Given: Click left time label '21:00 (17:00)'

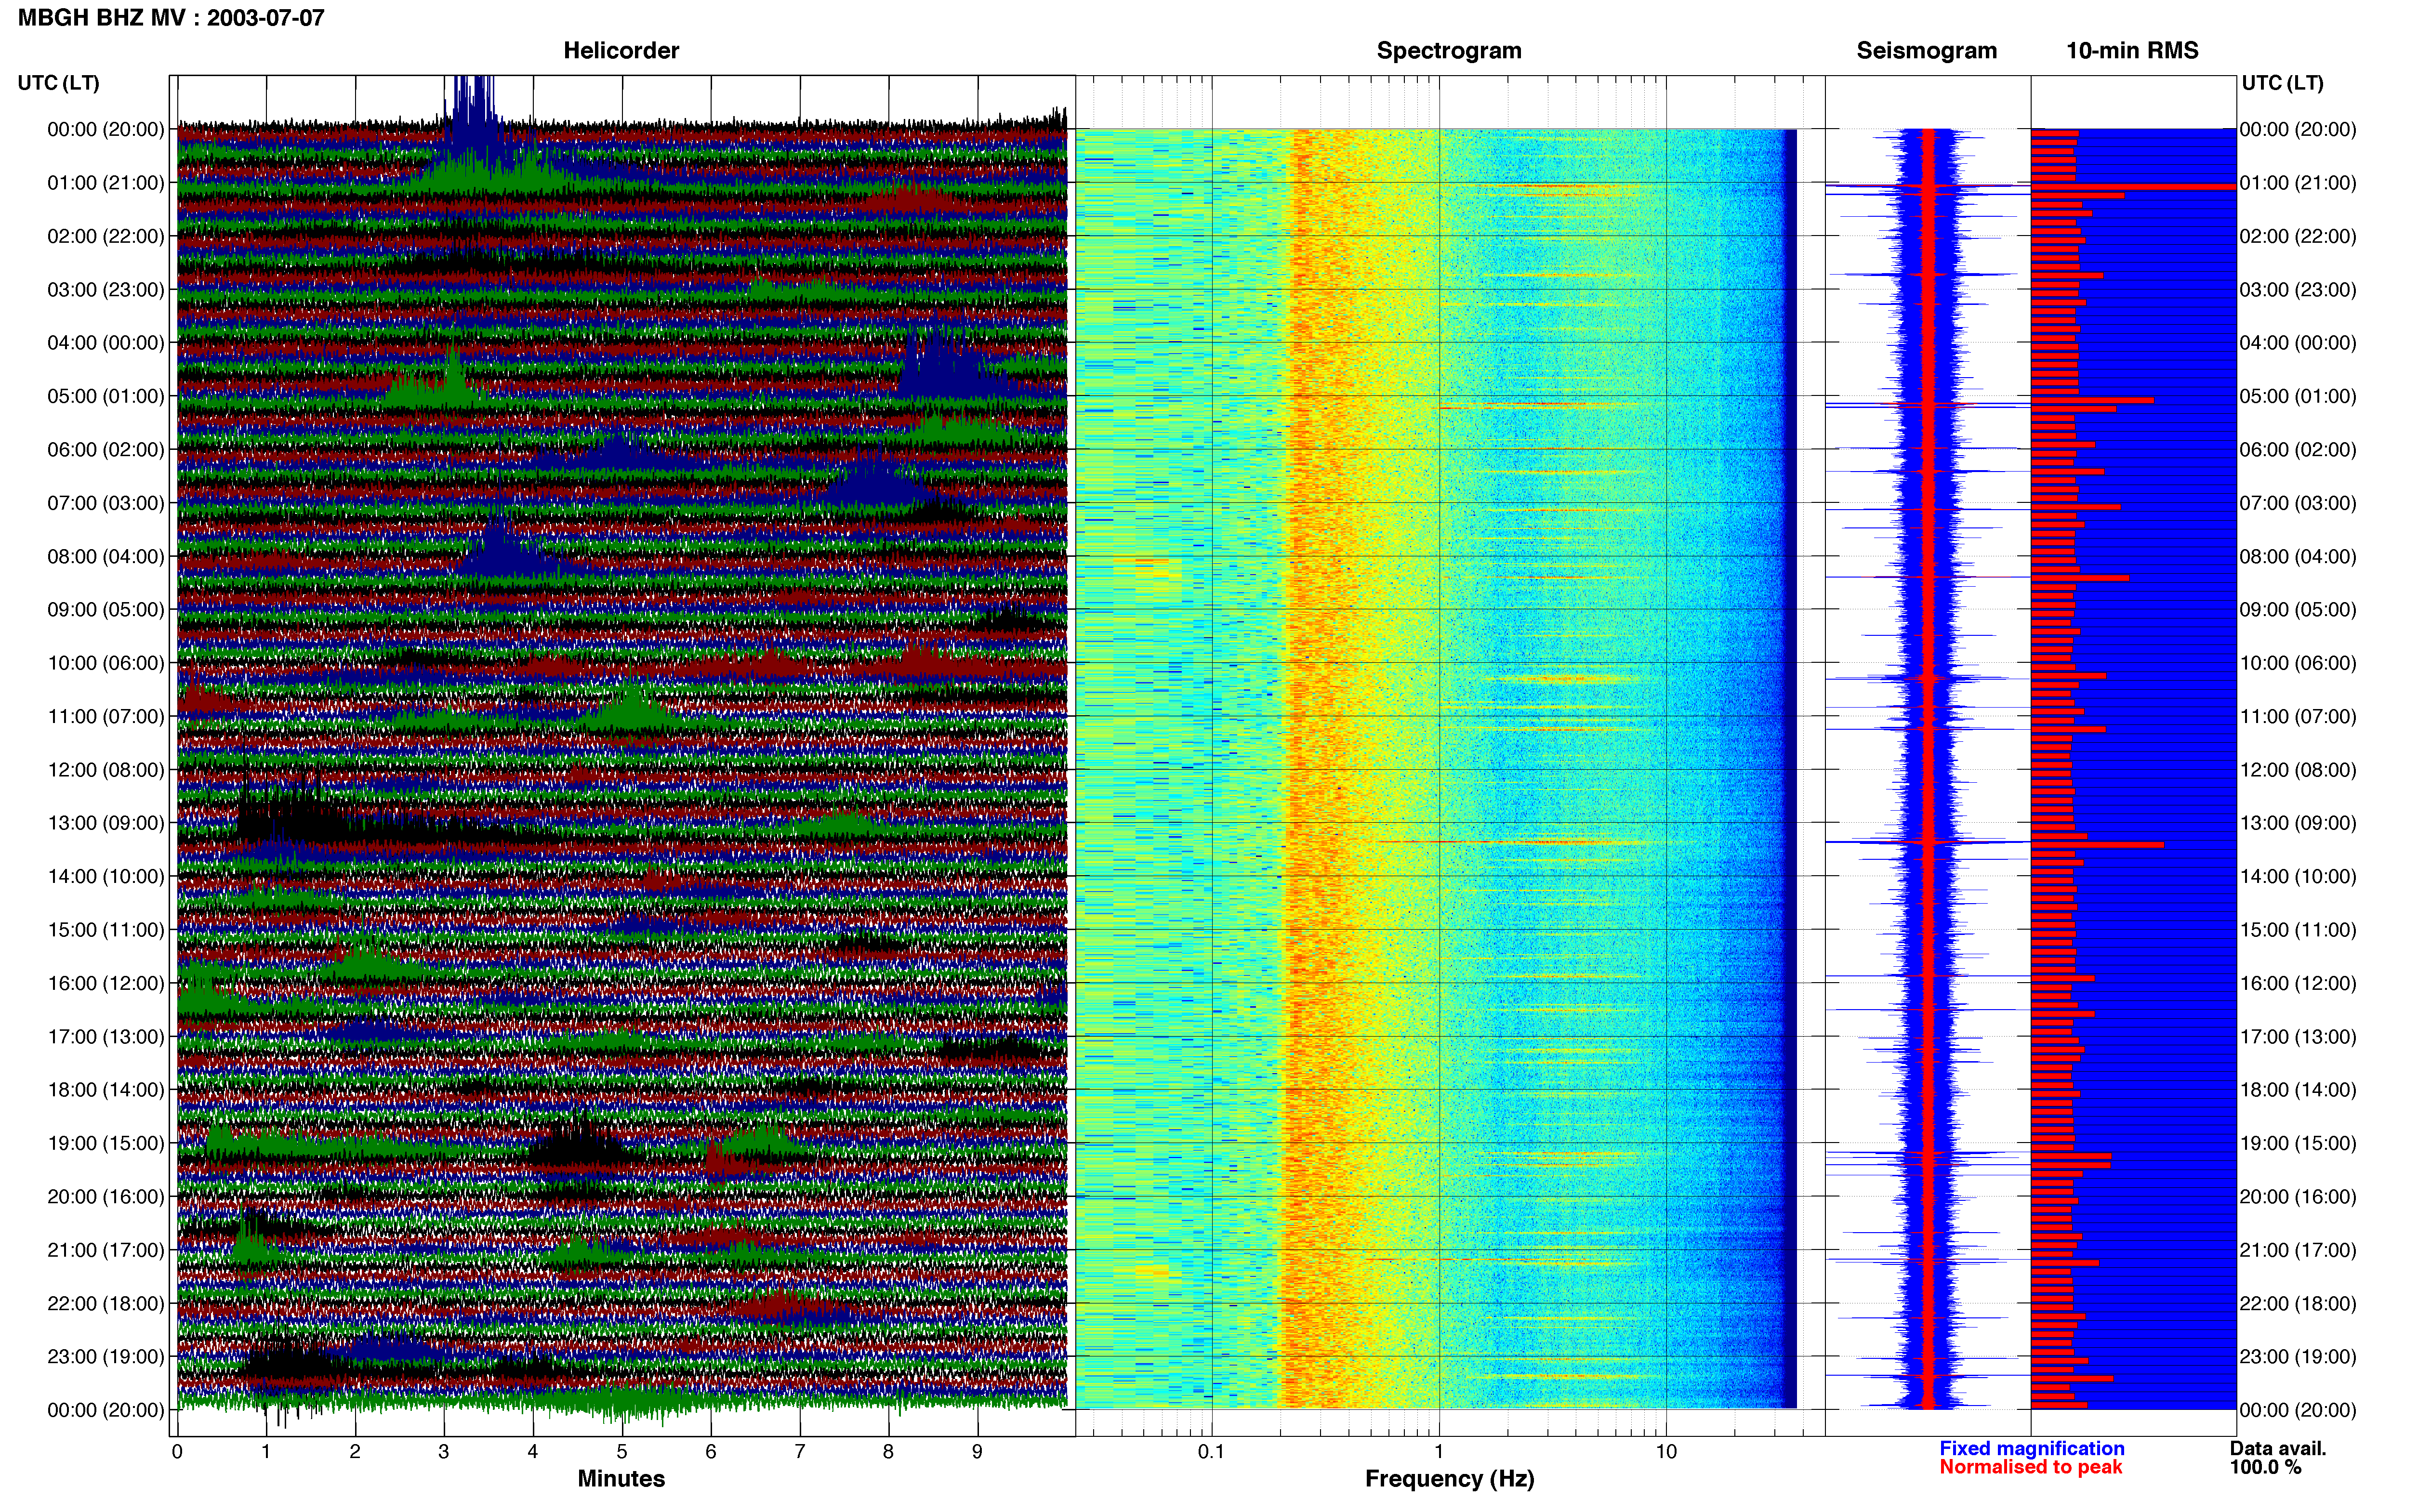Looking at the screenshot, I should [106, 1250].
